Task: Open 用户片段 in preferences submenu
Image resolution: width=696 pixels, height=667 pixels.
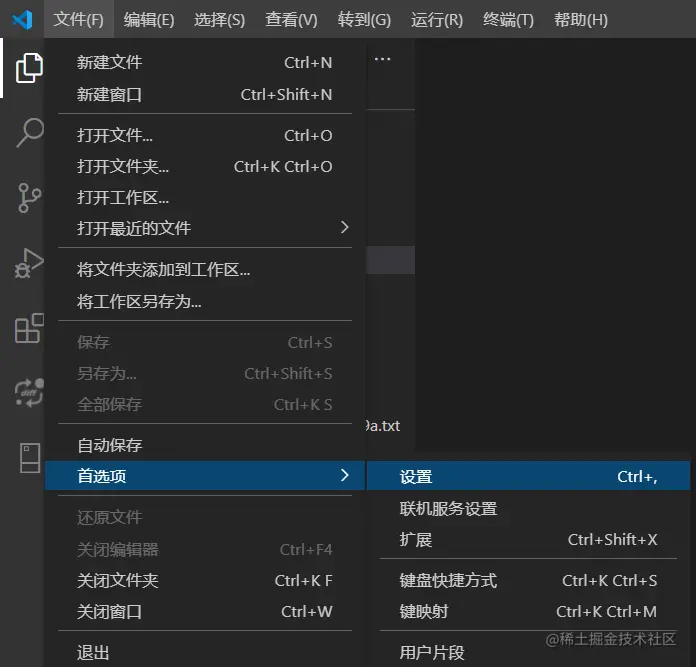Action: coord(528,652)
